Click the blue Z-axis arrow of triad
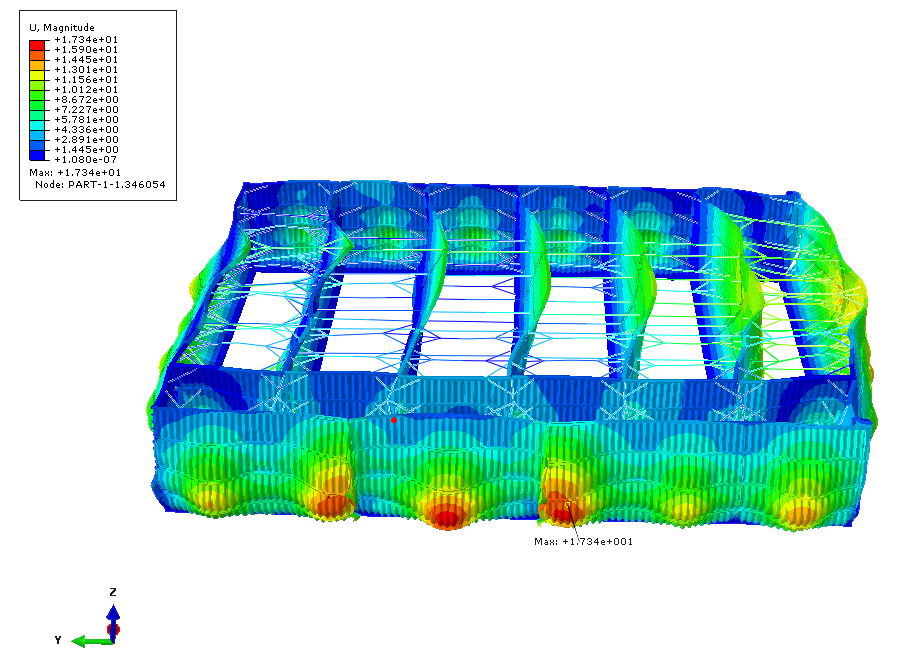The height and width of the screenshot is (665, 906). [113, 613]
